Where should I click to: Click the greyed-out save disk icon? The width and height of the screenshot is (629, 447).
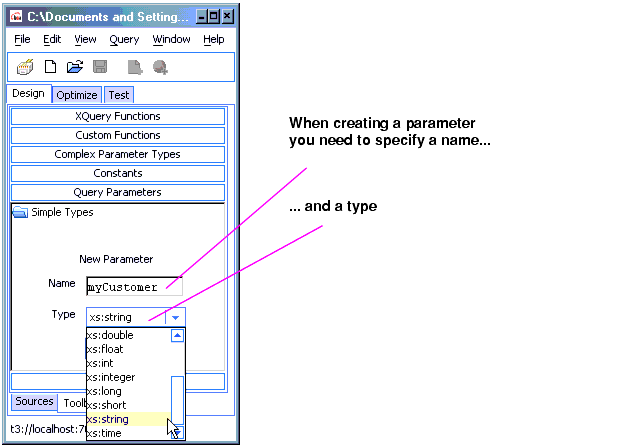click(x=100, y=67)
